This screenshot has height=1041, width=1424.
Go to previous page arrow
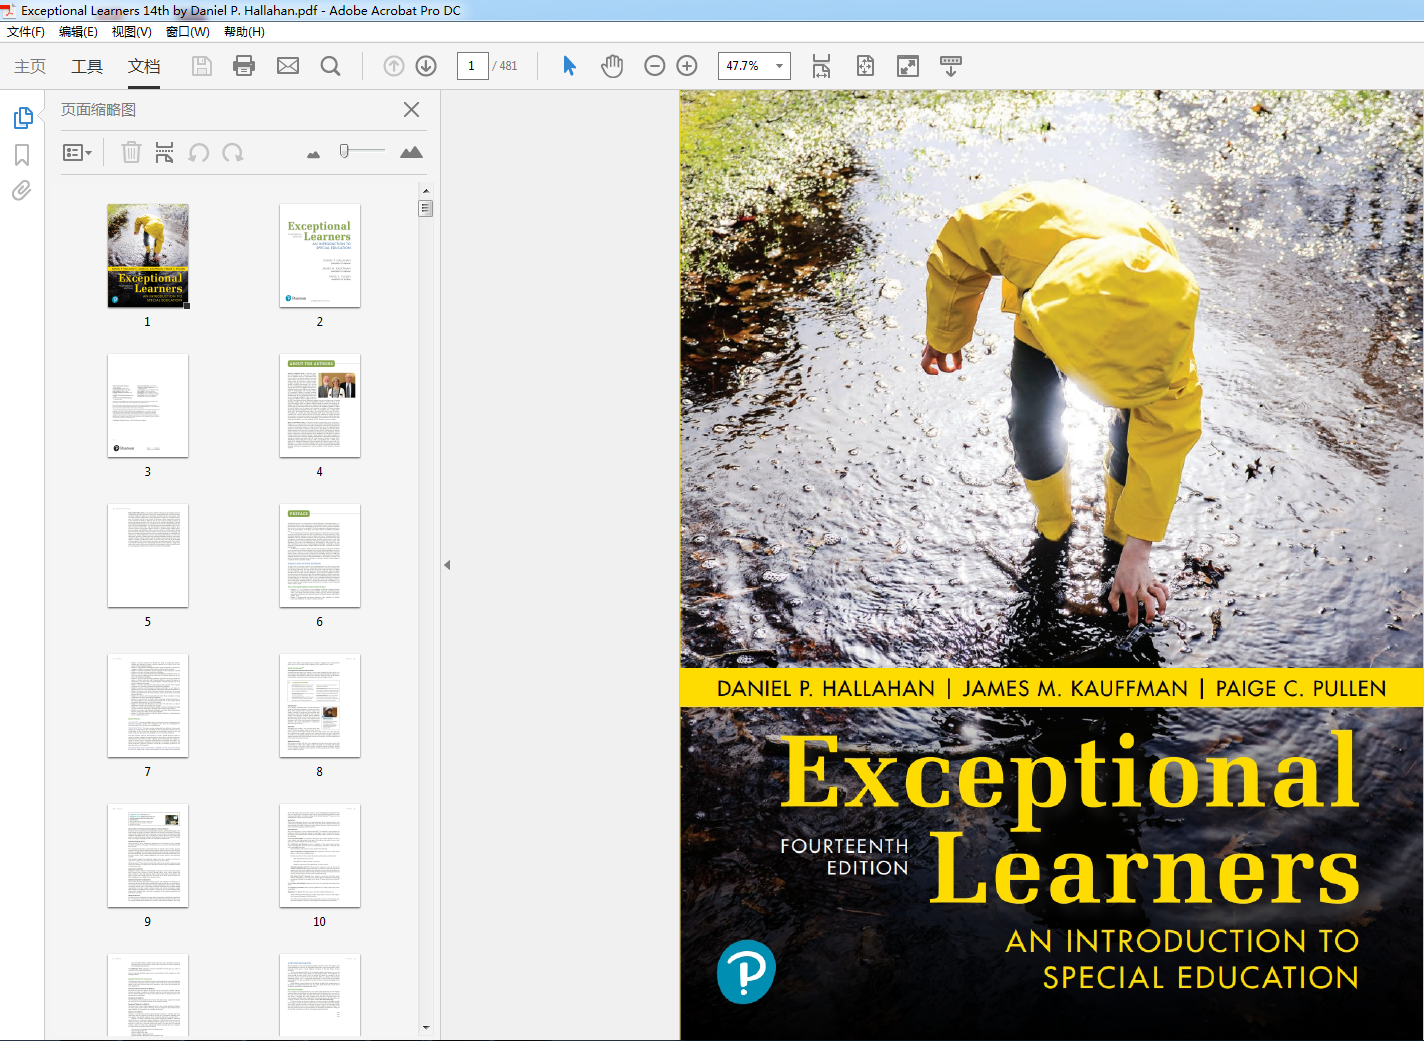394,66
